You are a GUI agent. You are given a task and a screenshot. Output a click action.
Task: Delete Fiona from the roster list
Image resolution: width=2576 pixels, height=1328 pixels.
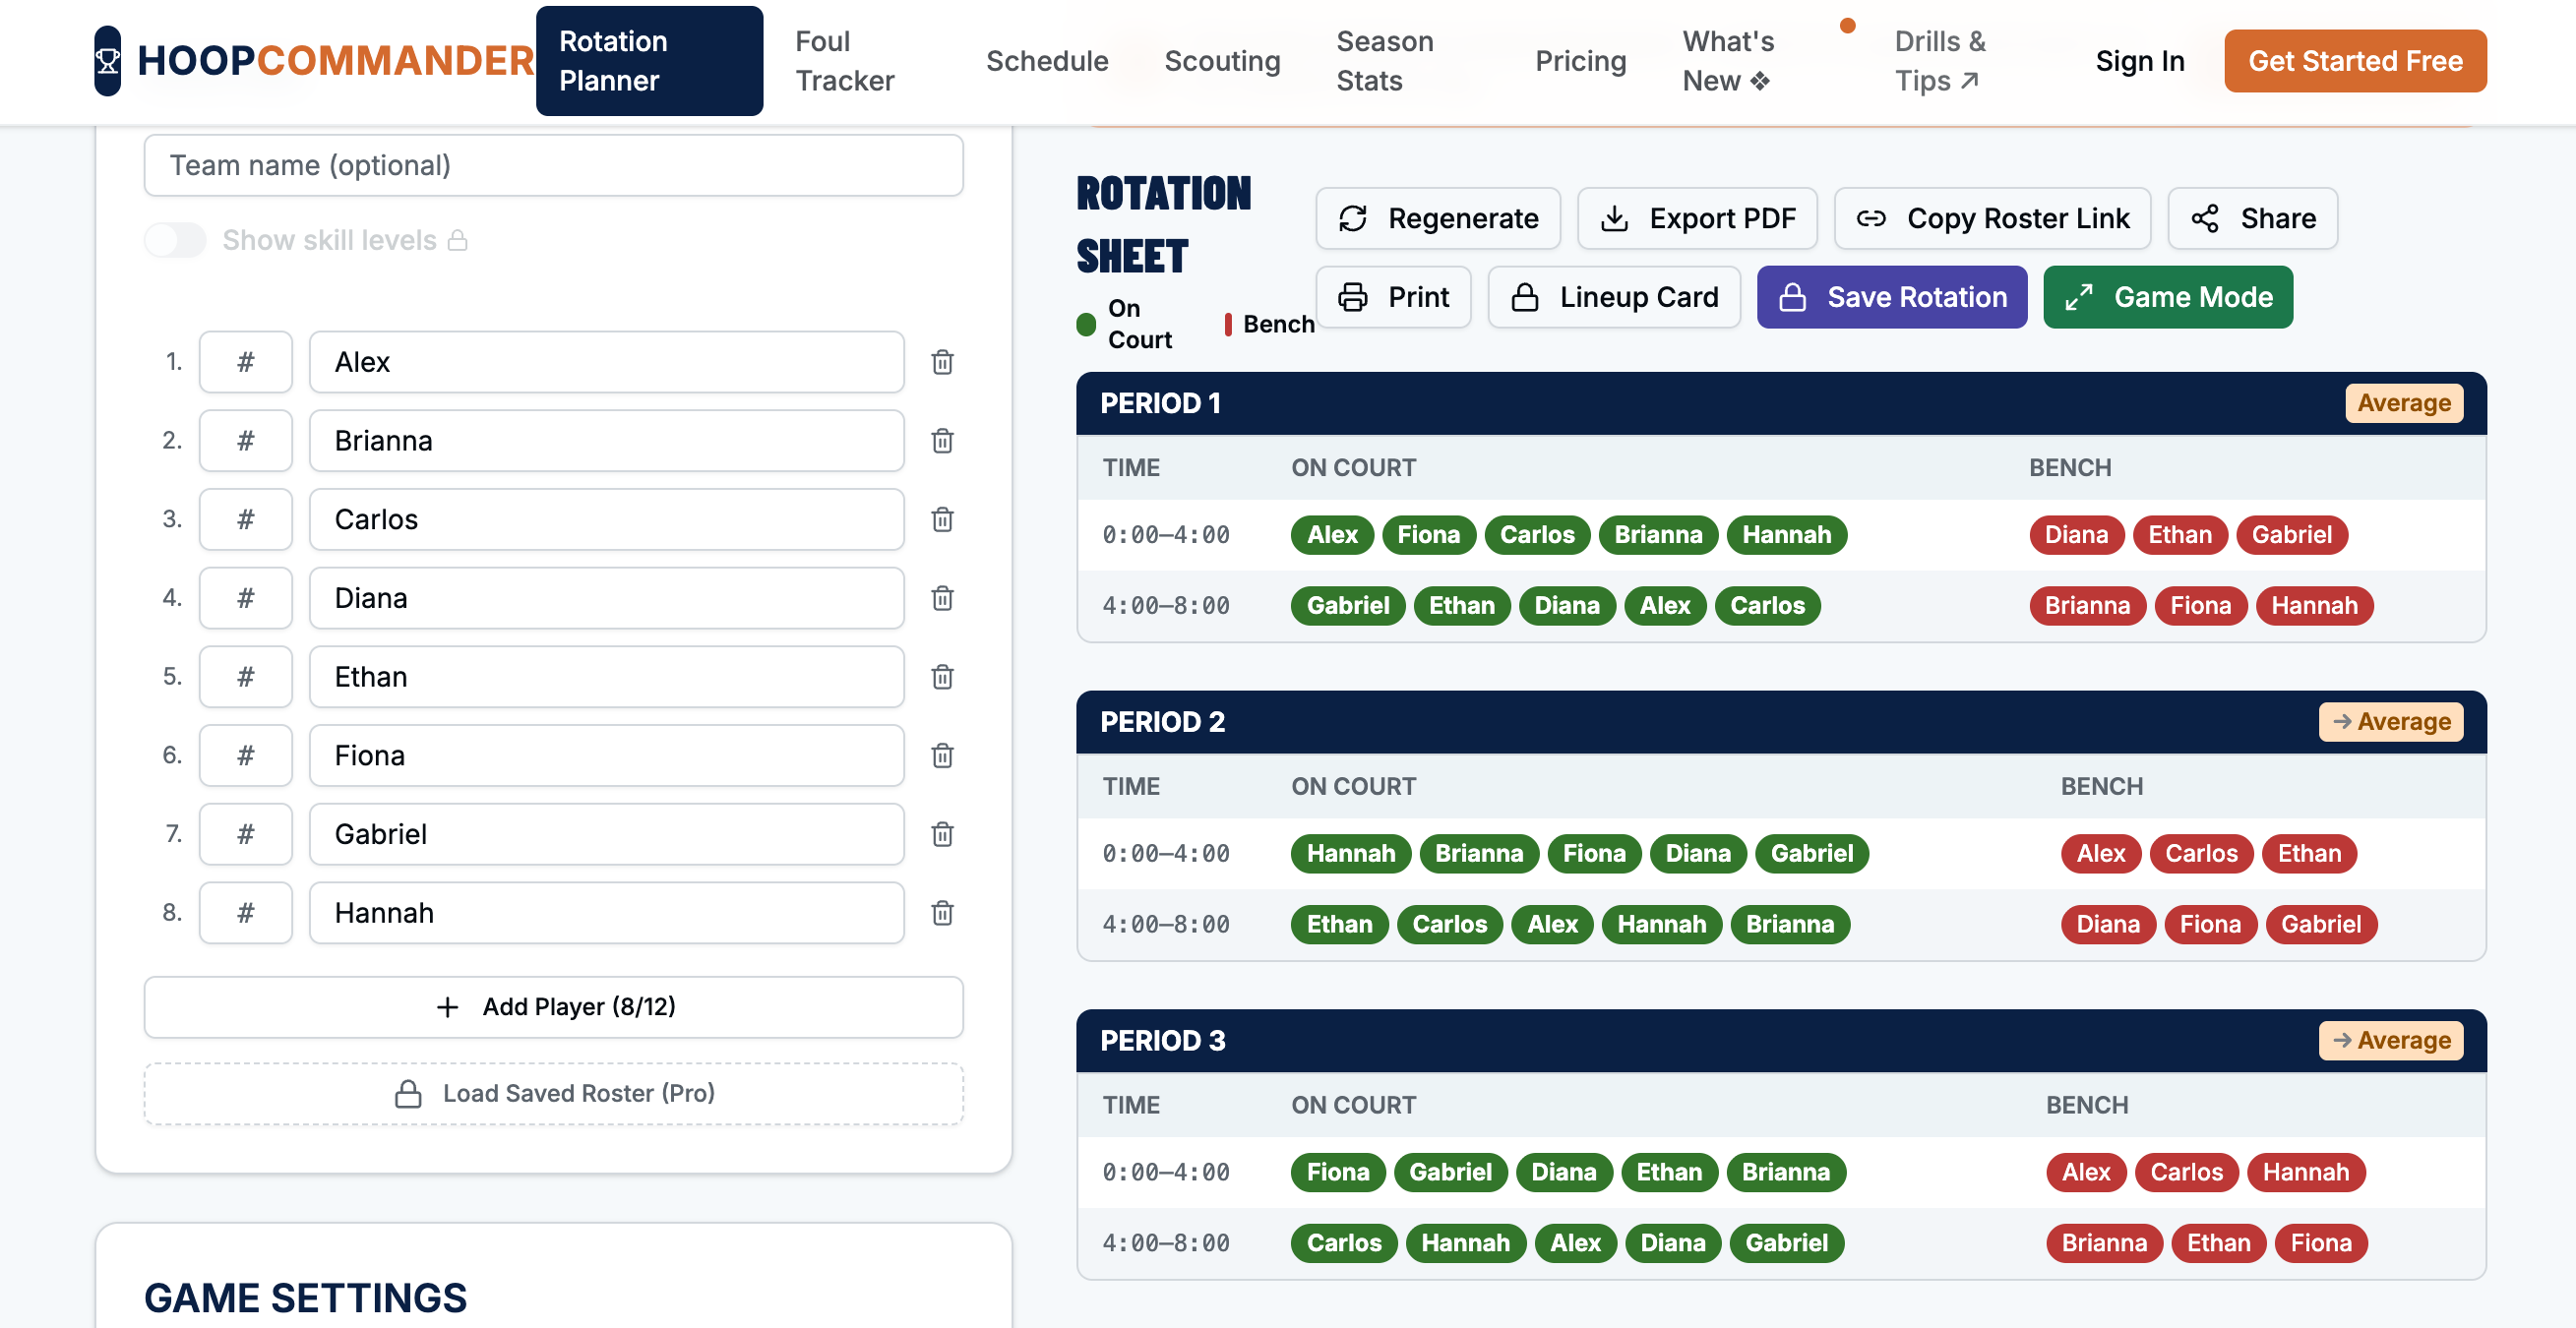[x=942, y=756]
